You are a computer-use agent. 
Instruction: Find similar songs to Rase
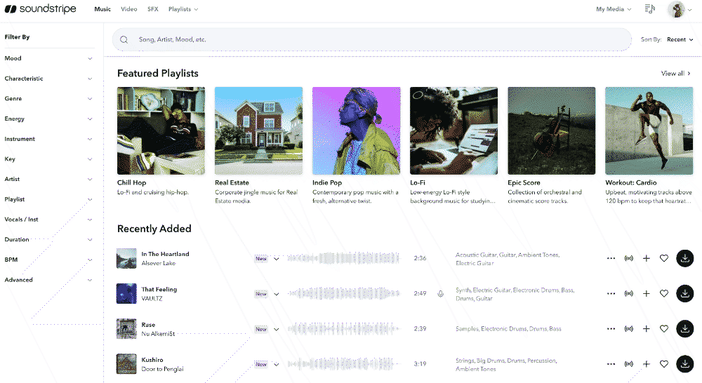tap(629, 328)
